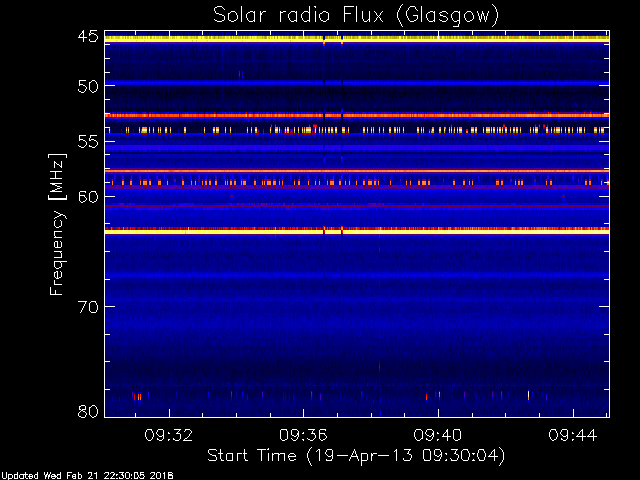Click the frequency tick label '60'
The image size is (640, 480).
[x=88, y=197]
